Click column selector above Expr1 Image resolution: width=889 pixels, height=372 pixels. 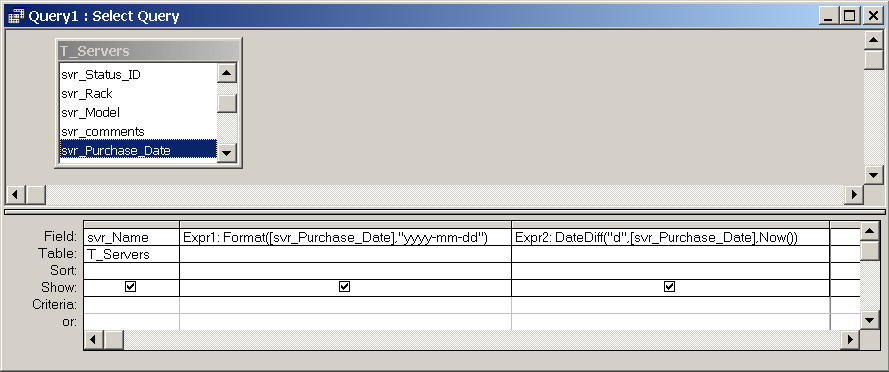pos(345,225)
